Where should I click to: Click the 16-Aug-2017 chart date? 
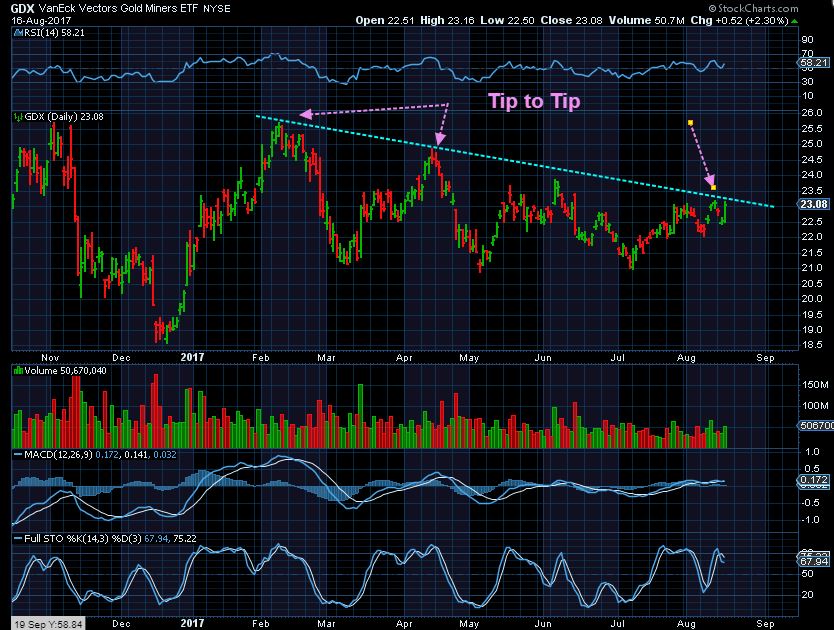click(x=41, y=21)
